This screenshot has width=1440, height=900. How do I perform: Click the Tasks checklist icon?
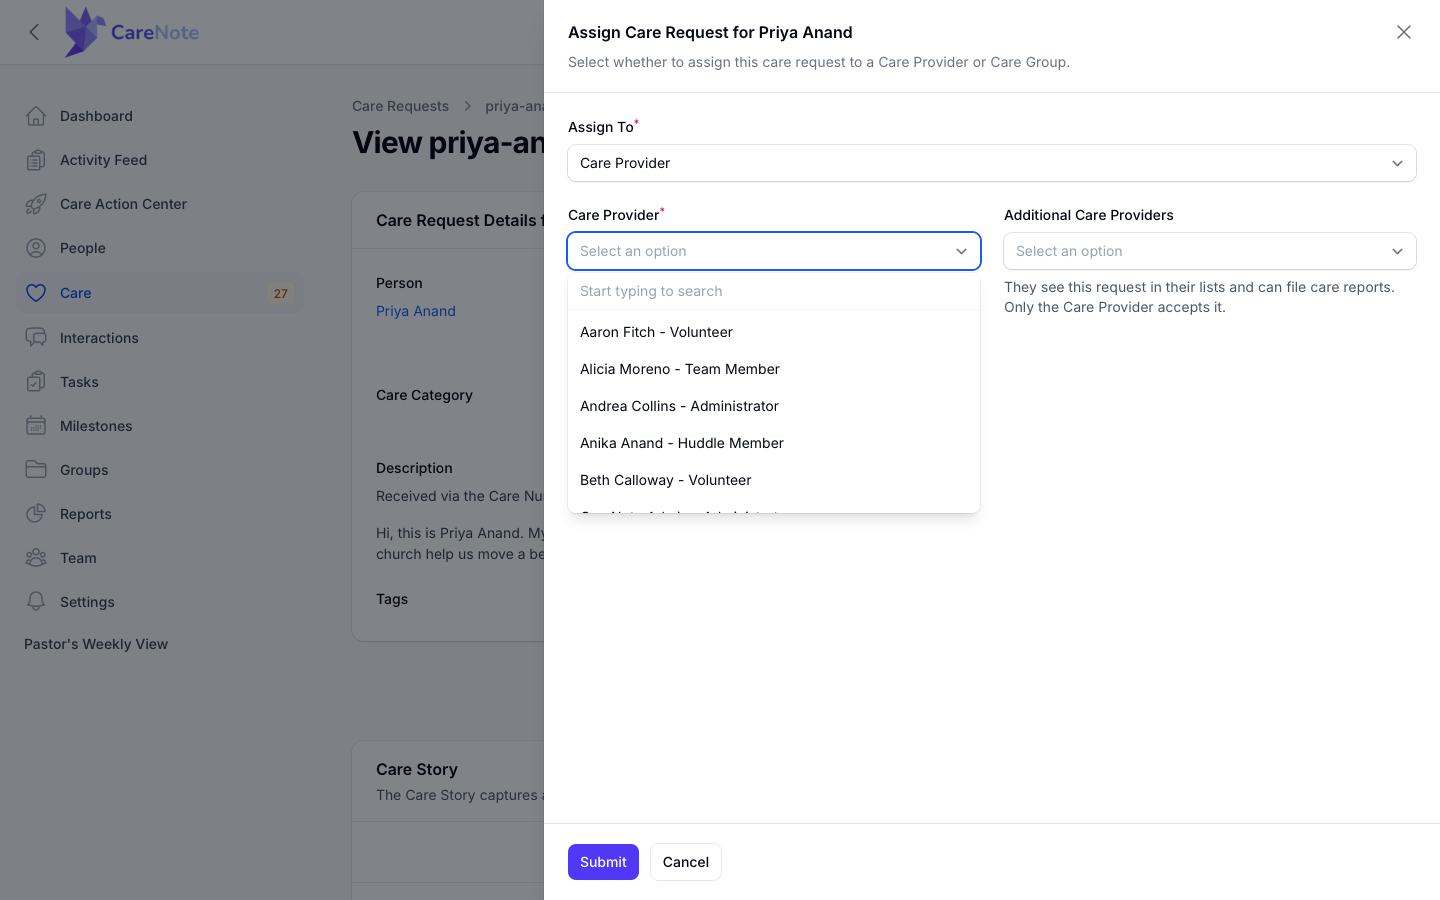click(x=36, y=382)
